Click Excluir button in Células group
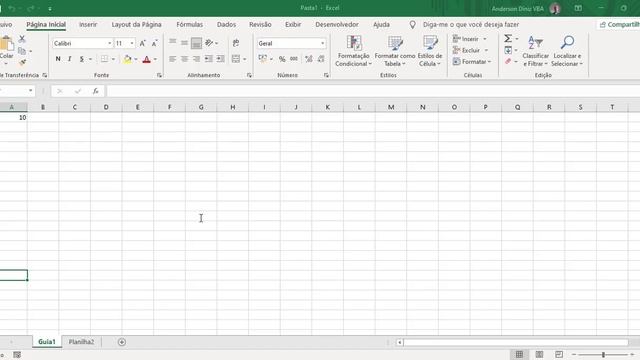This screenshot has width=640, height=360. pos(470,50)
